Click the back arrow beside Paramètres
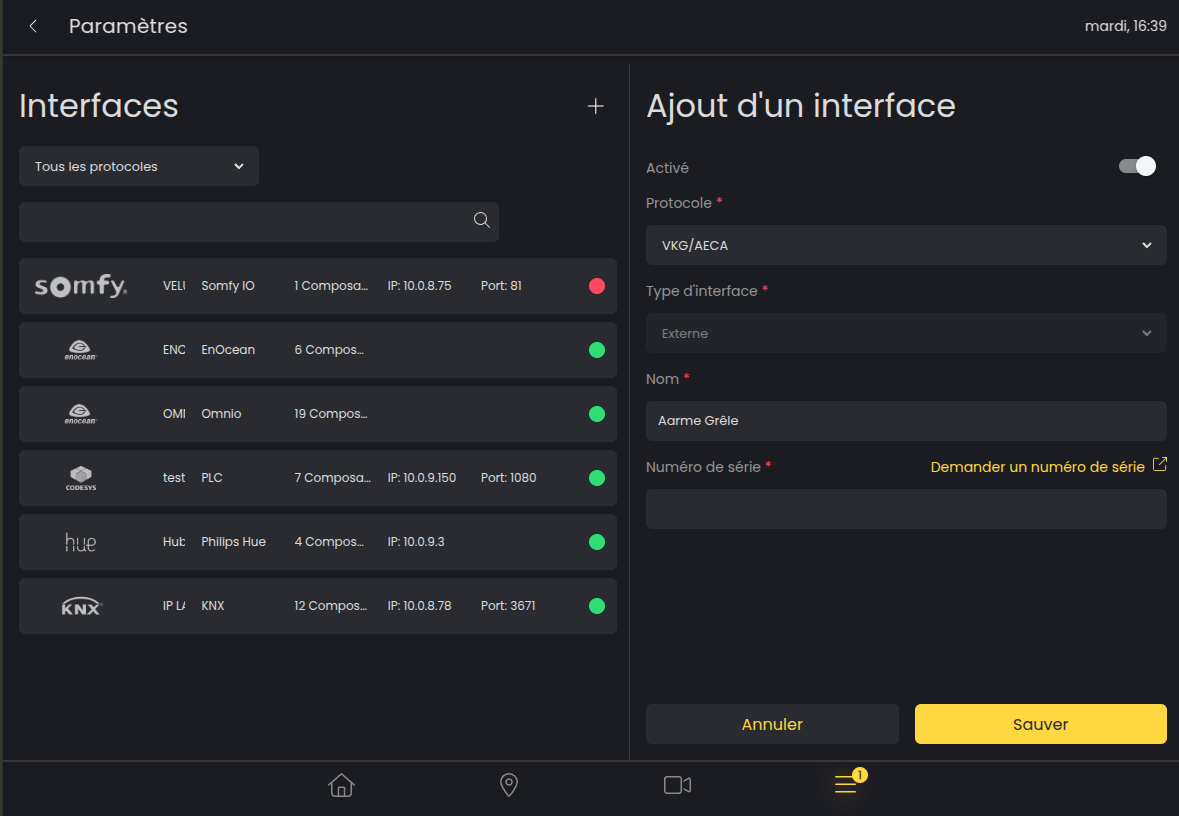This screenshot has height=816, width=1179. (34, 27)
